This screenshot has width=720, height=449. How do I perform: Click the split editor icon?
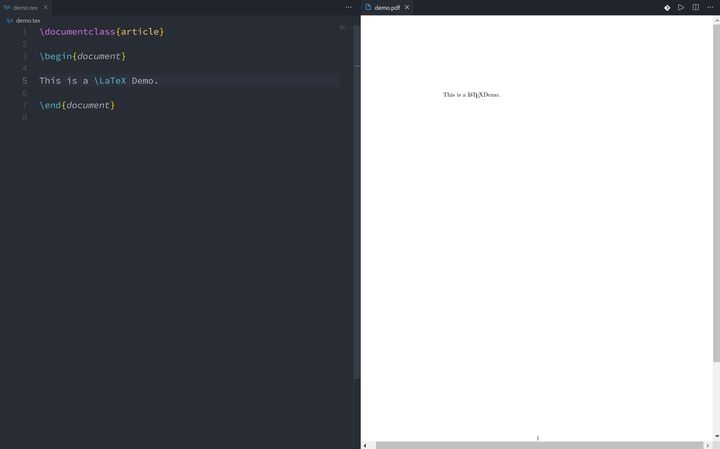pos(696,7)
